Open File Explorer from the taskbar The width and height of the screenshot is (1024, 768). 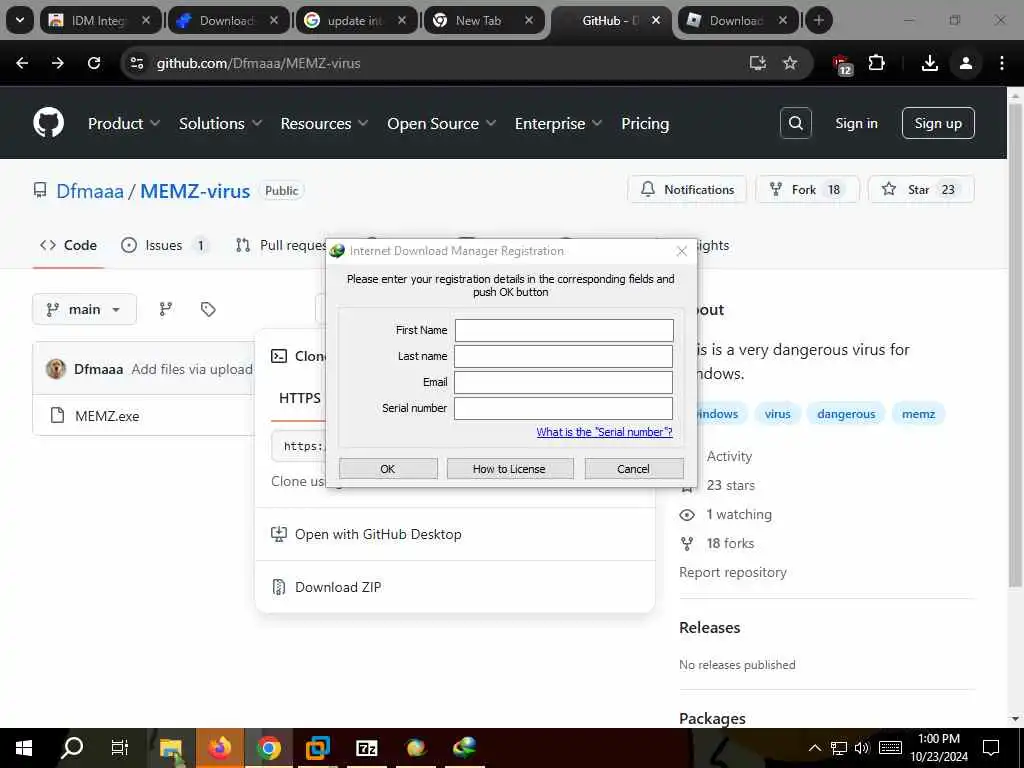(x=171, y=748)
